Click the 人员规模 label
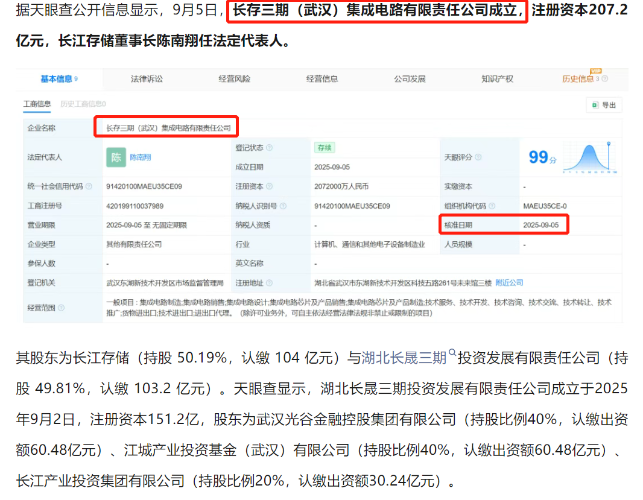 pyautogui.click(x=458, y=244)
